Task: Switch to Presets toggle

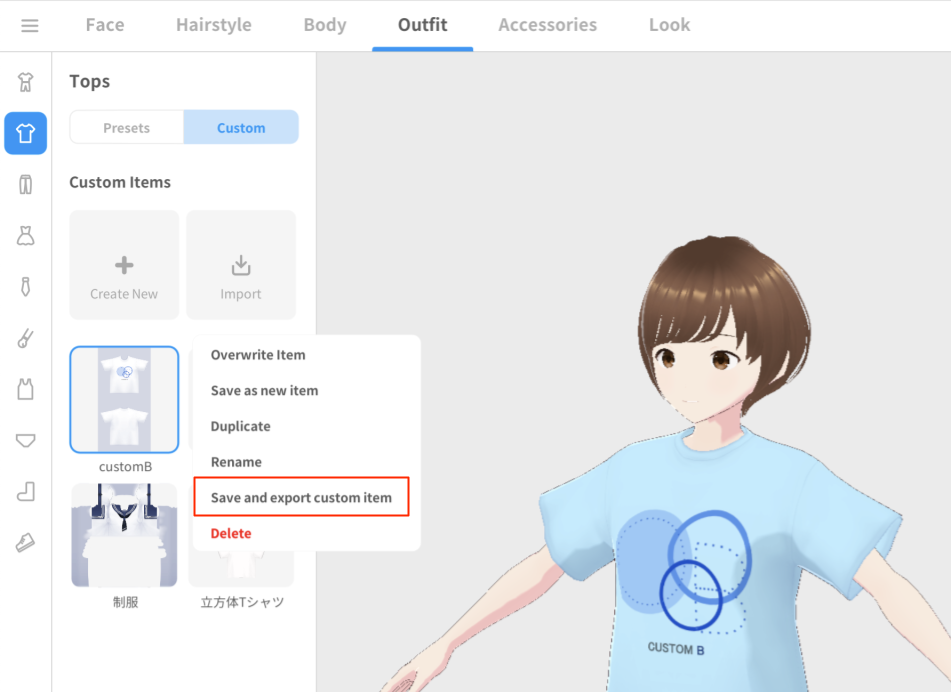Action: click(127, 127)
